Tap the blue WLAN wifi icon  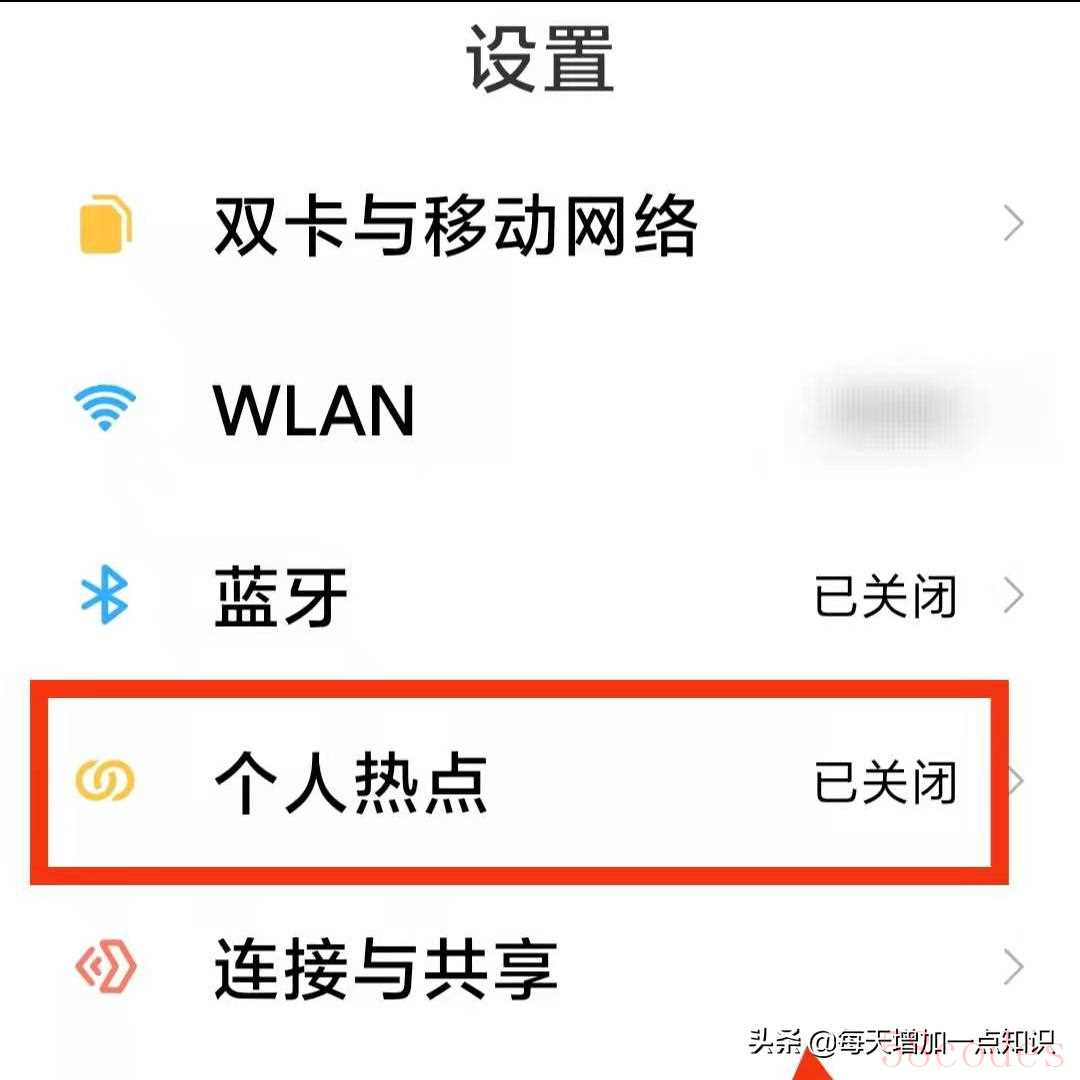click(105, 408)
